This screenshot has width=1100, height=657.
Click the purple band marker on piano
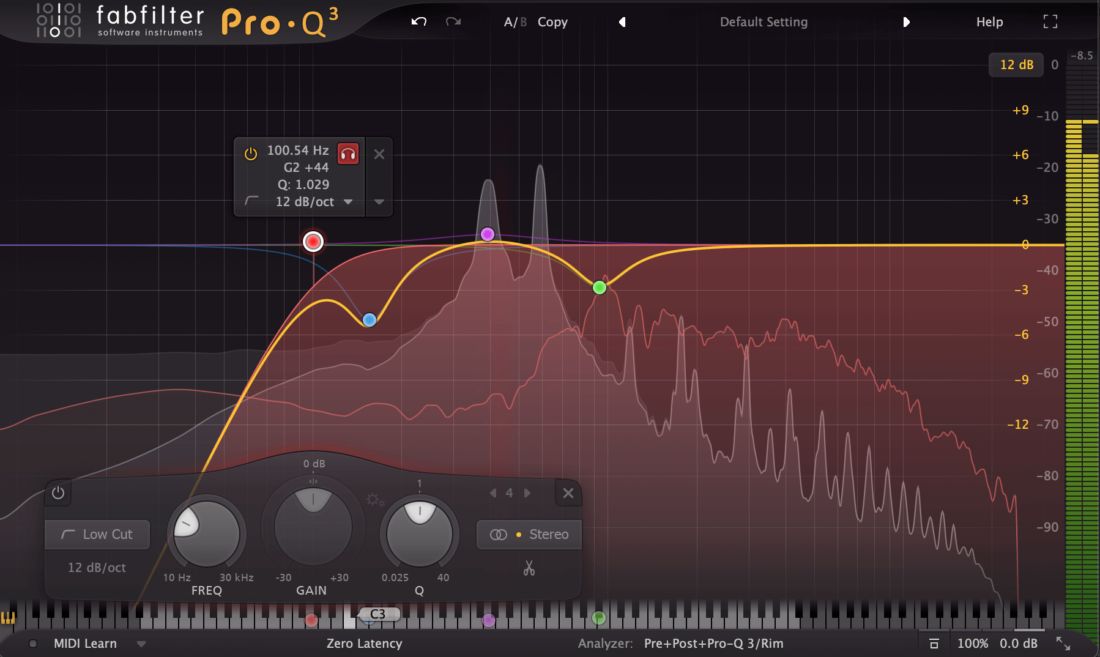click(x=489, y=620)
